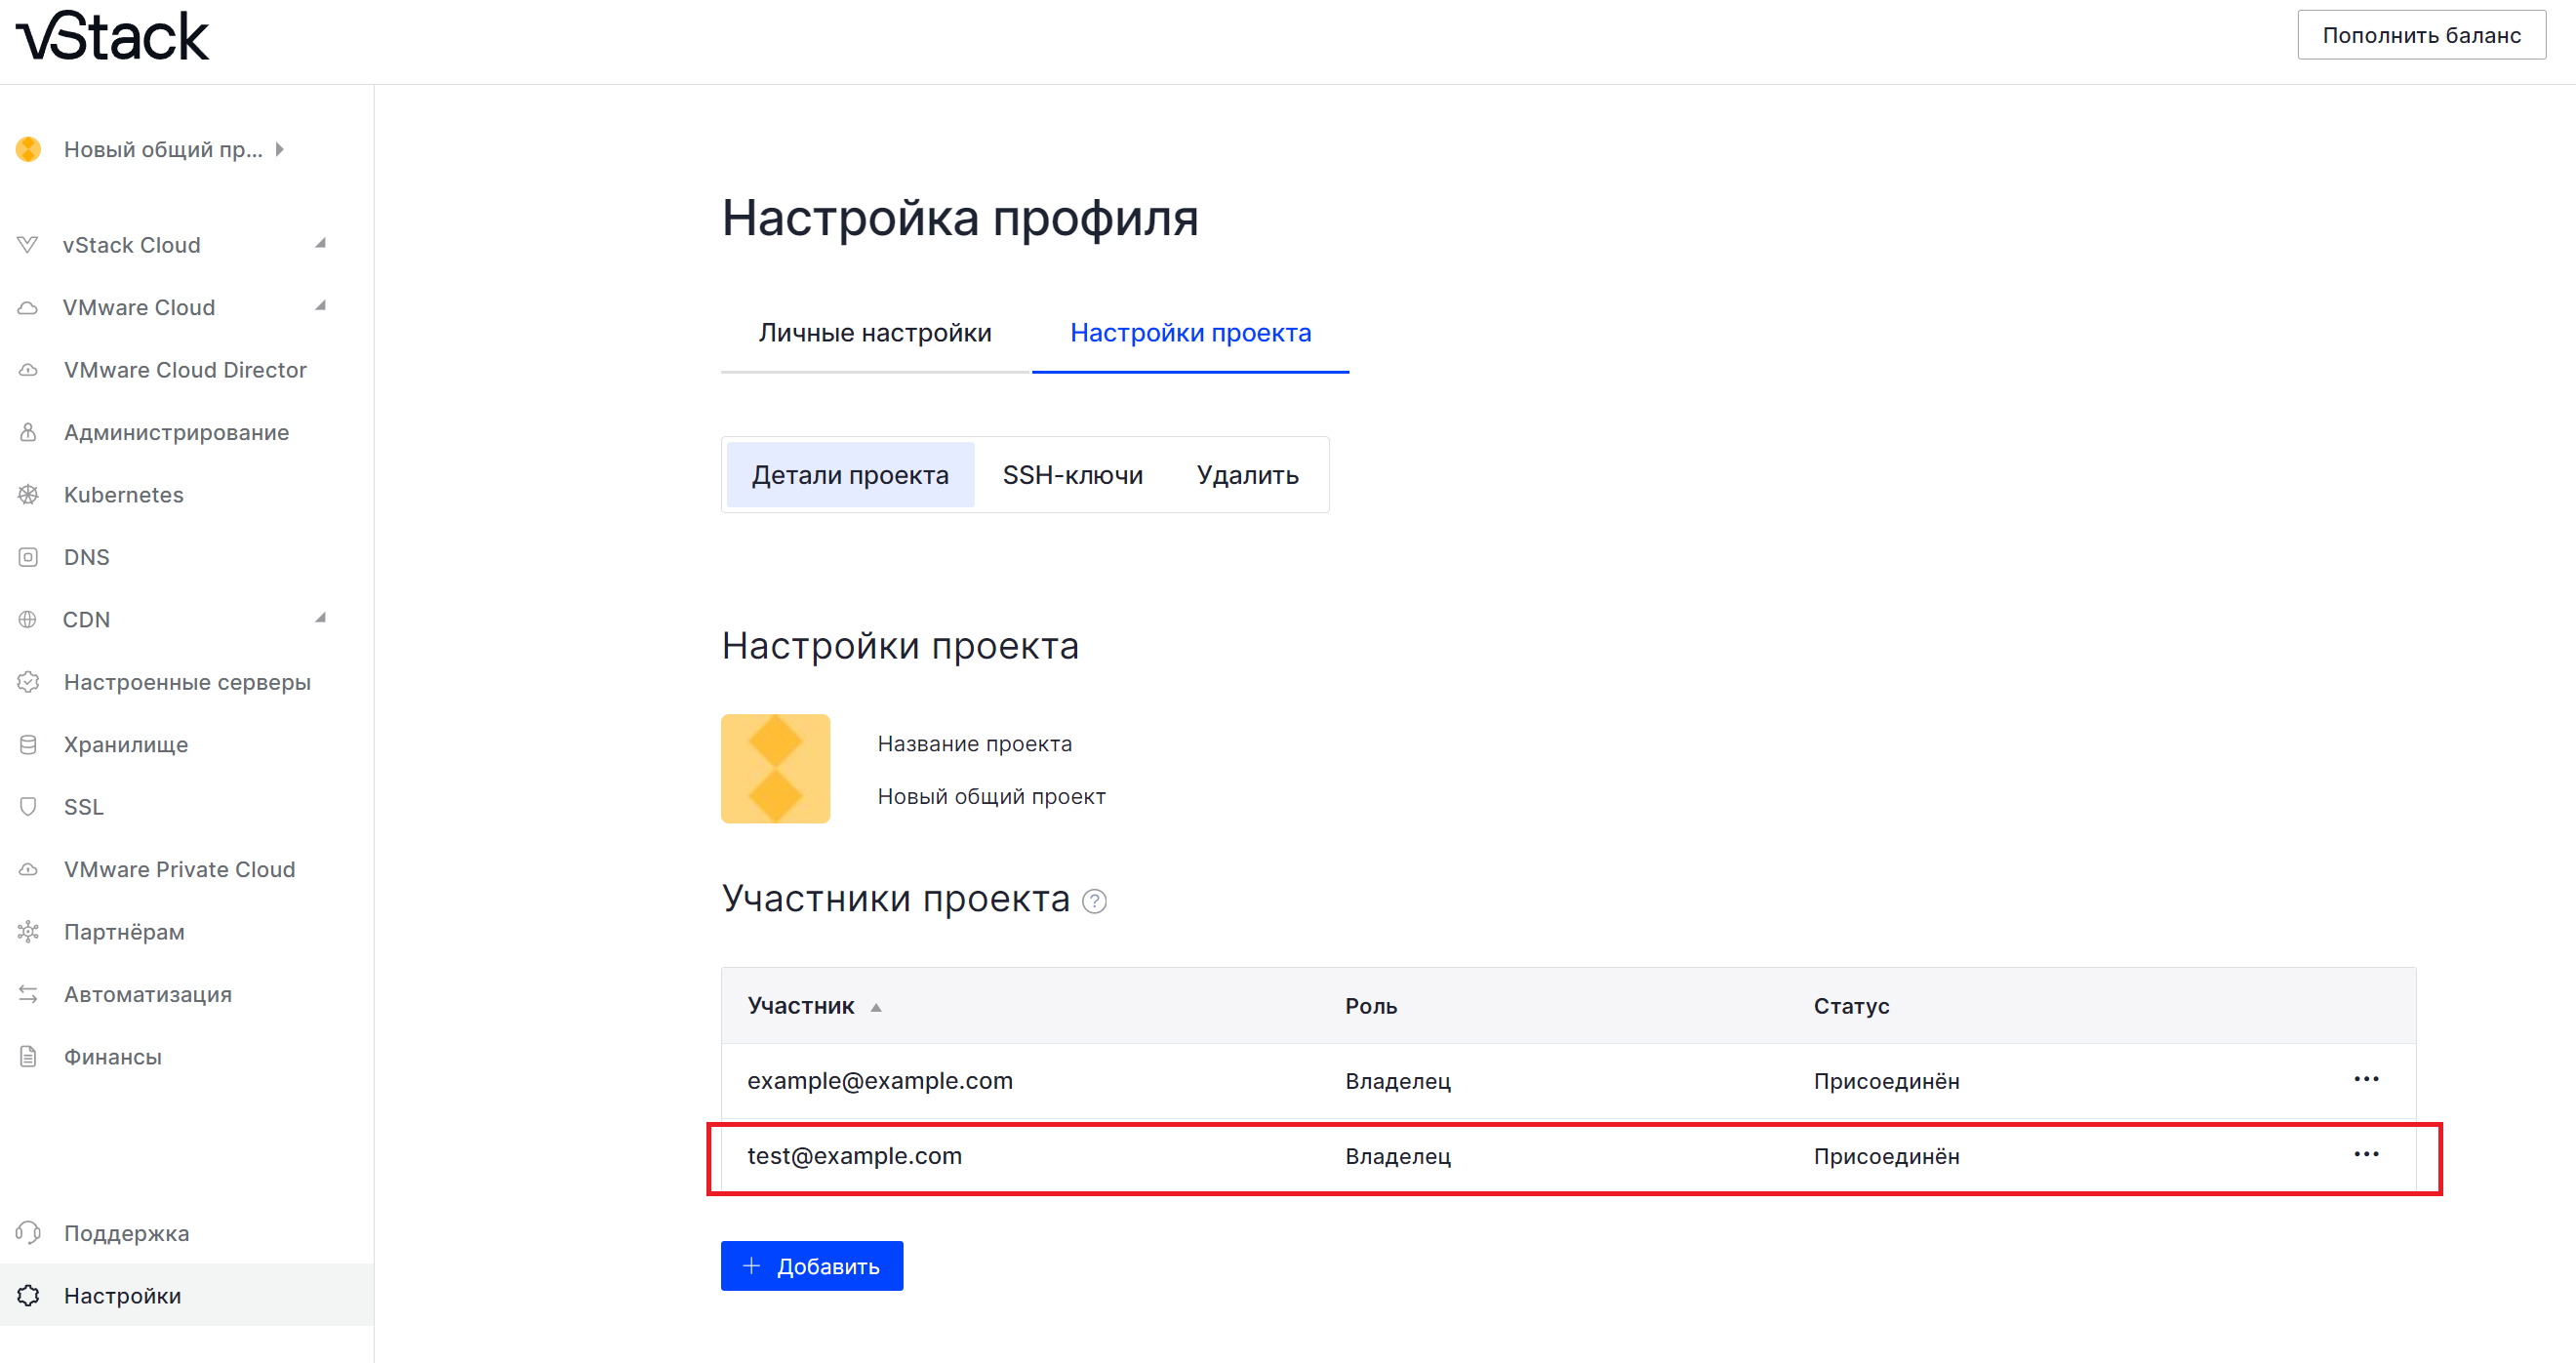
Task: Click the Администрирование lock icon
Action: [x=28, y=432]
